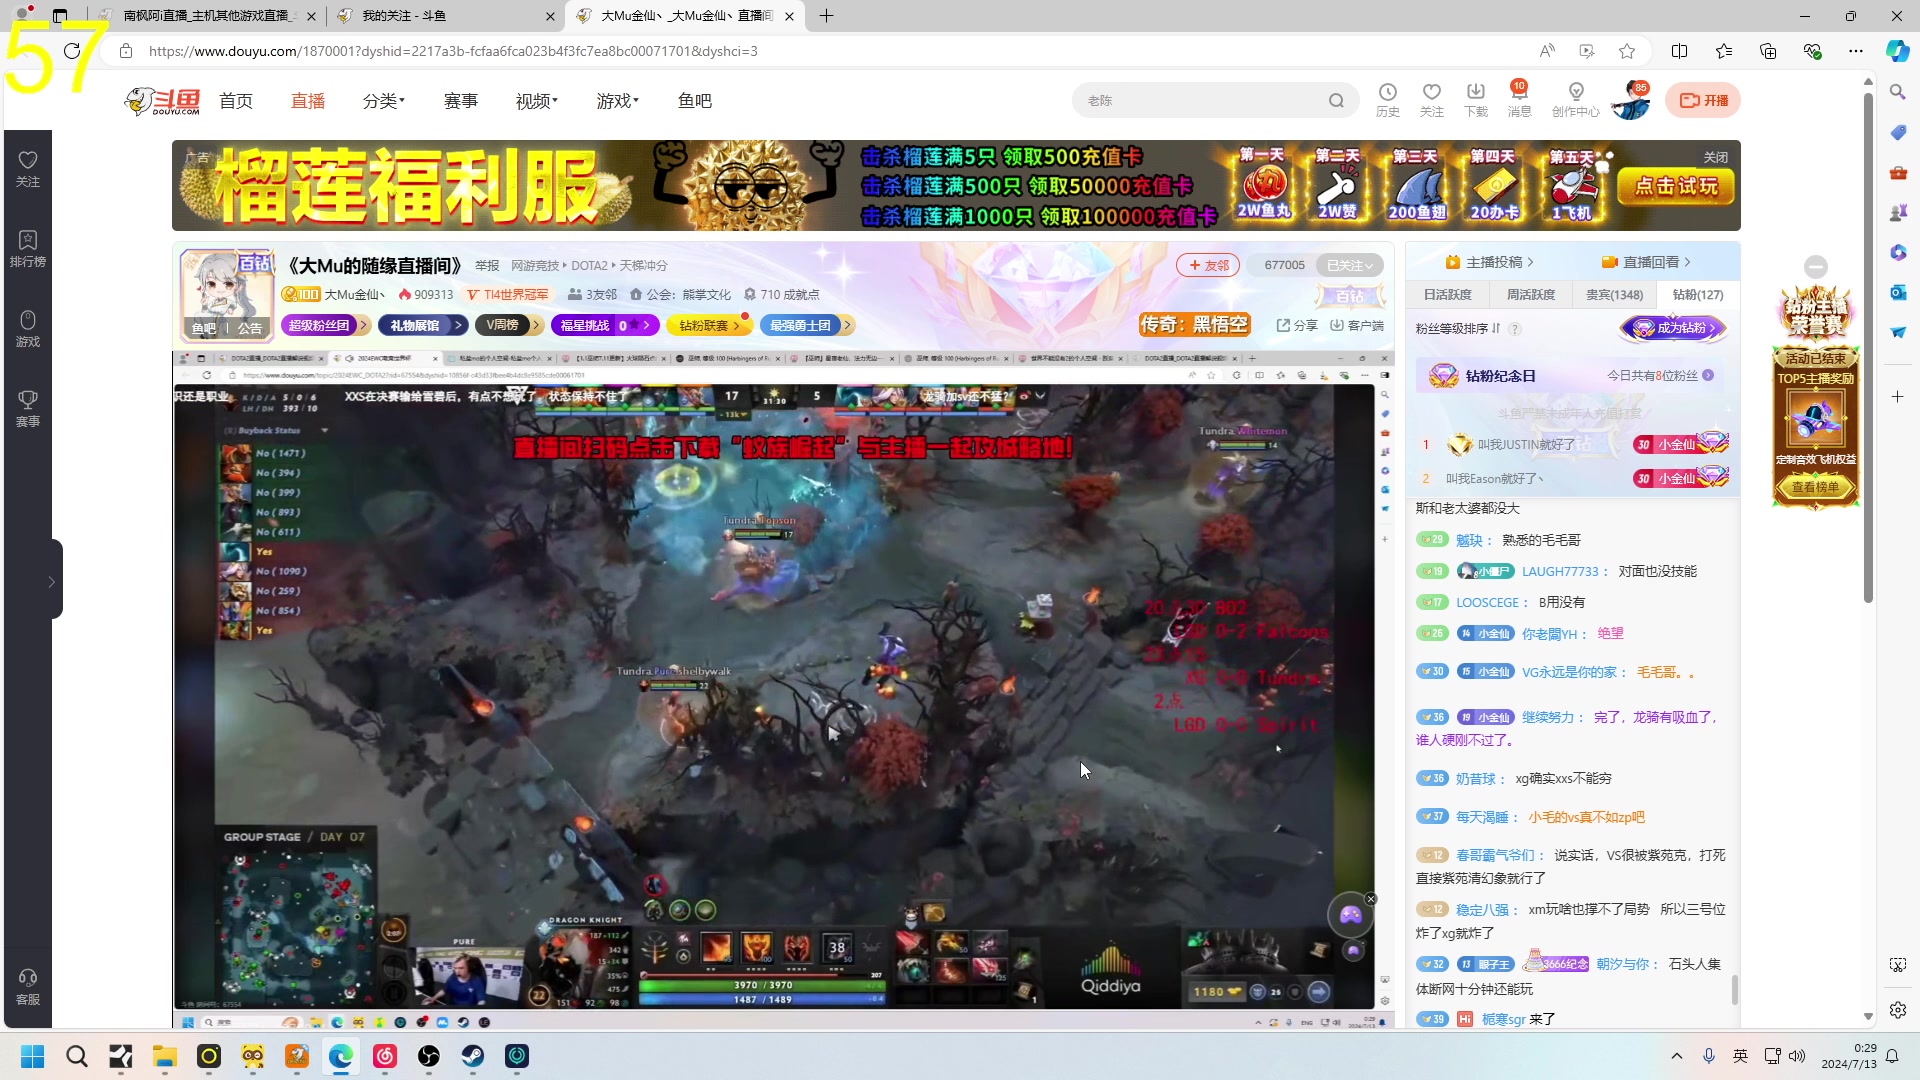Click the 客户端 client icon
The width and height of the screenshot is (1920, 1080).
[x=1357, y=325]
